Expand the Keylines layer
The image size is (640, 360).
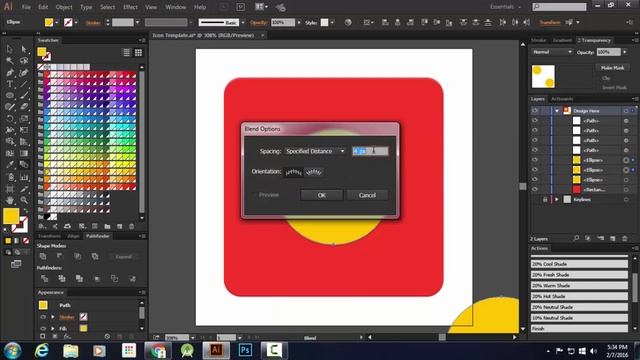tap(557, 200)
